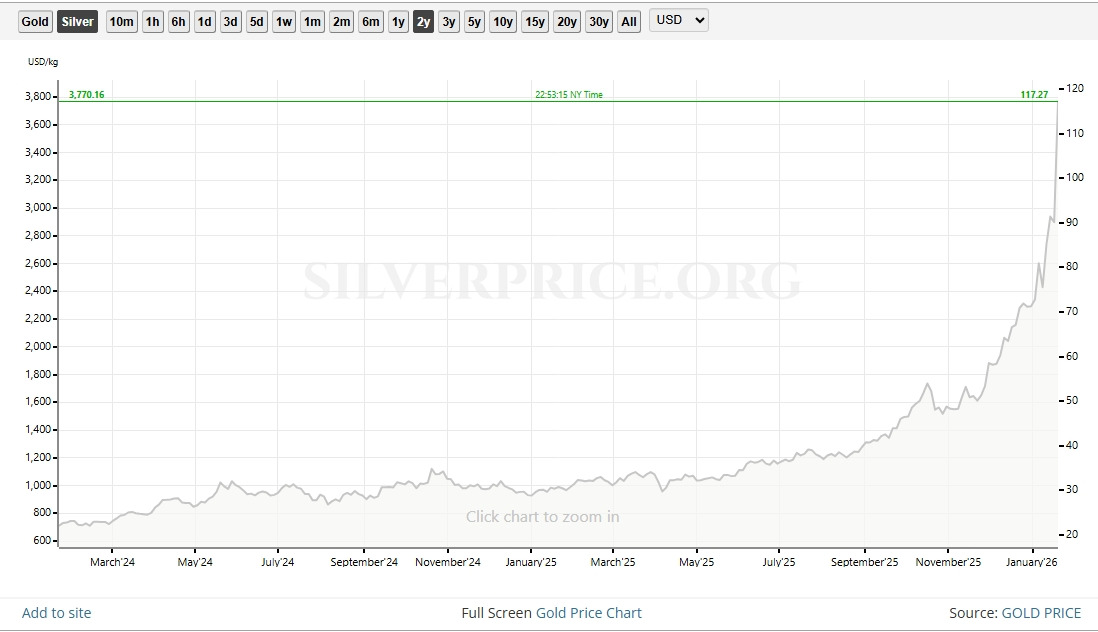View the 1w price history
Screen dimensions: 1098x632
point(284,22)
